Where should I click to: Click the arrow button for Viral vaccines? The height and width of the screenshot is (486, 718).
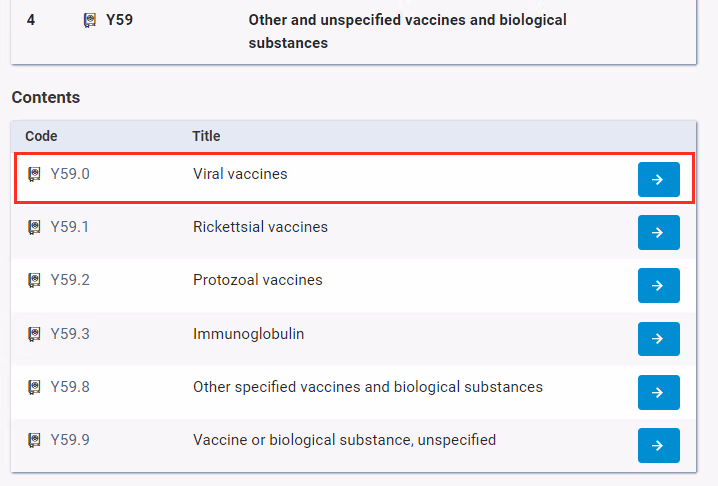click(658, 179)
